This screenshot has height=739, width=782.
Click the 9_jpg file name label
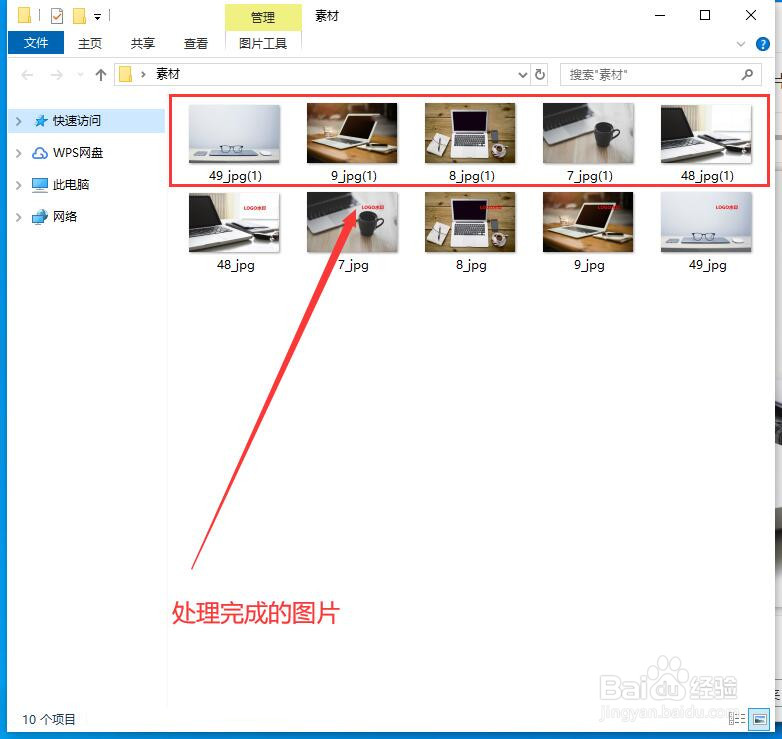589,265
